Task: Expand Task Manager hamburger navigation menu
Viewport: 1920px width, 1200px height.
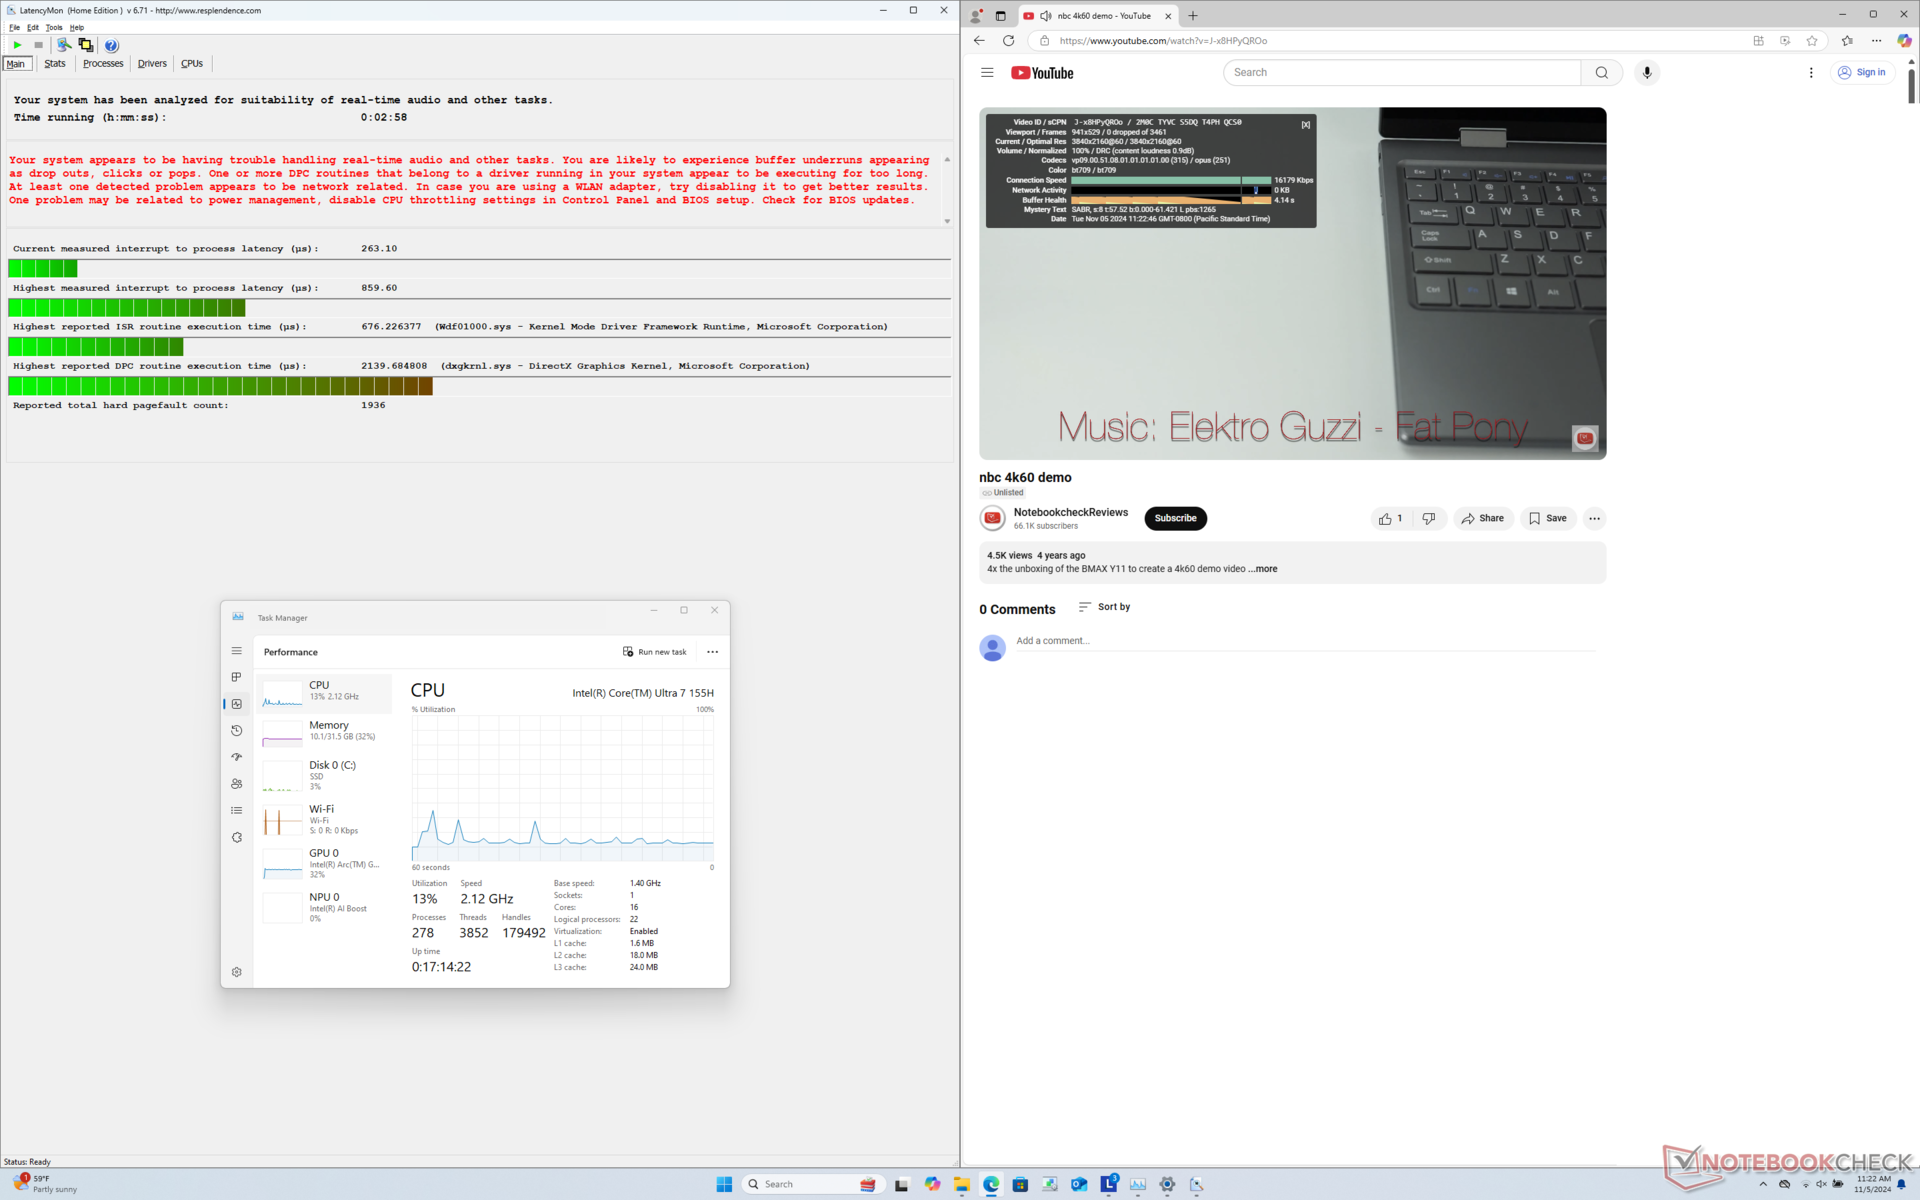Action: pos(237,651)
